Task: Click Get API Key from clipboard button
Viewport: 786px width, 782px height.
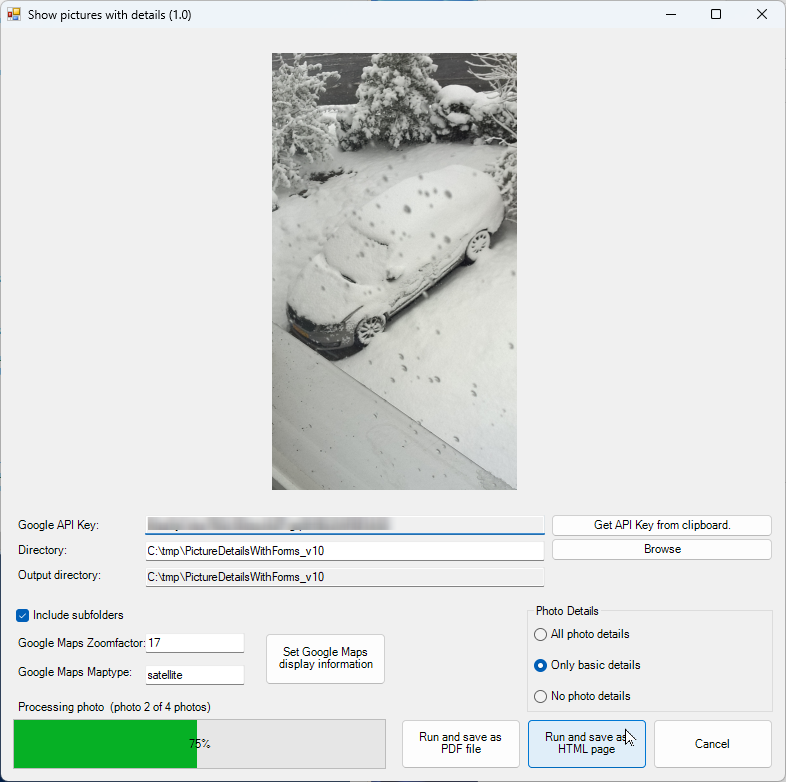Action: 661,525
